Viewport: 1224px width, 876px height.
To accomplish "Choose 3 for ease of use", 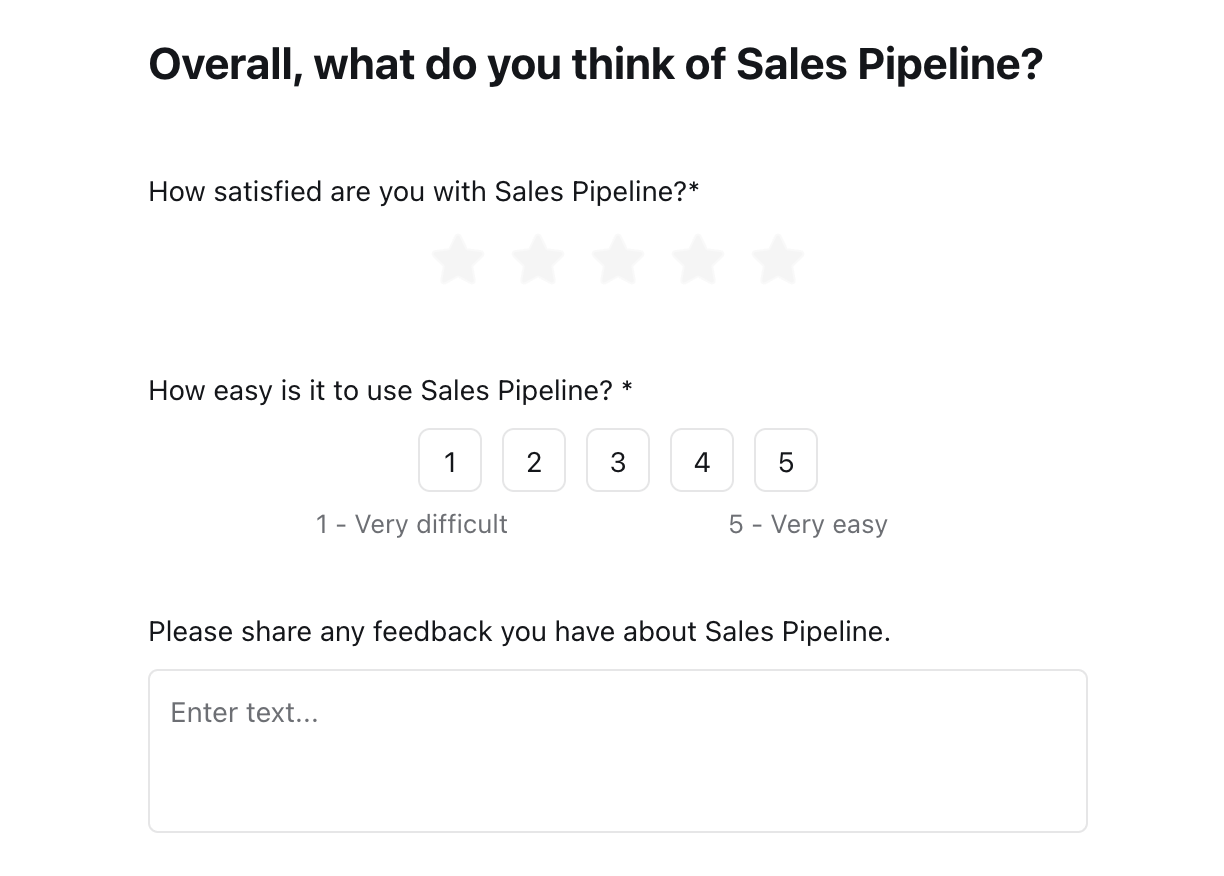I will coord(618,461).
